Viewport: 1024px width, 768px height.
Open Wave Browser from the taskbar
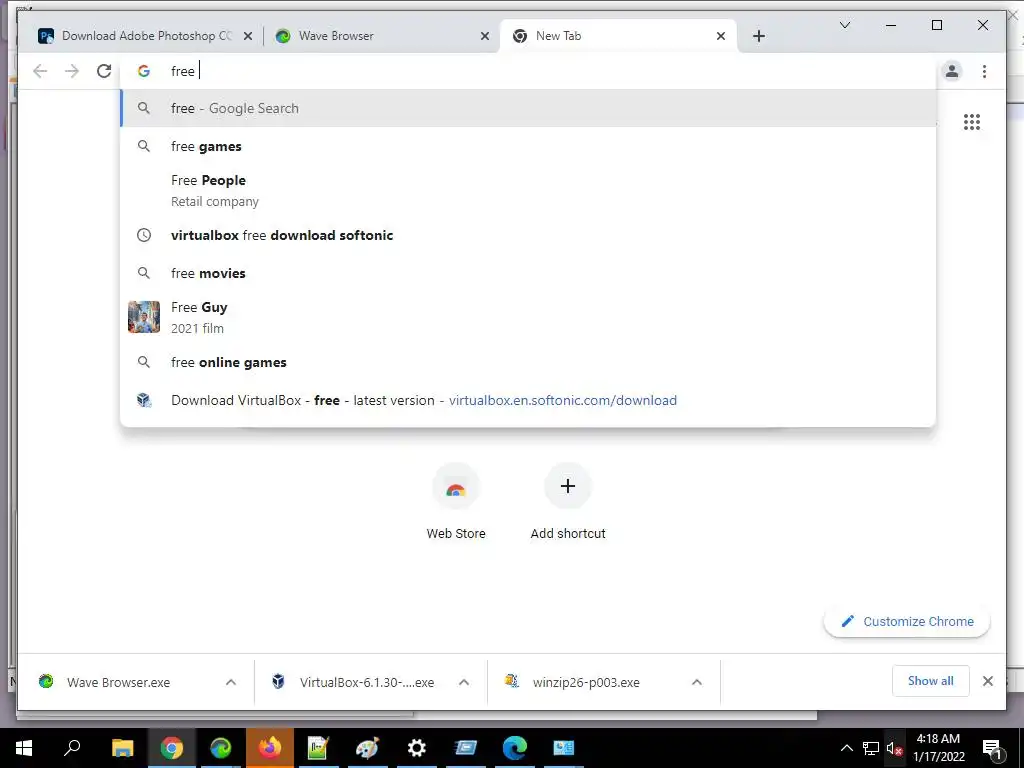pos(221,748)
